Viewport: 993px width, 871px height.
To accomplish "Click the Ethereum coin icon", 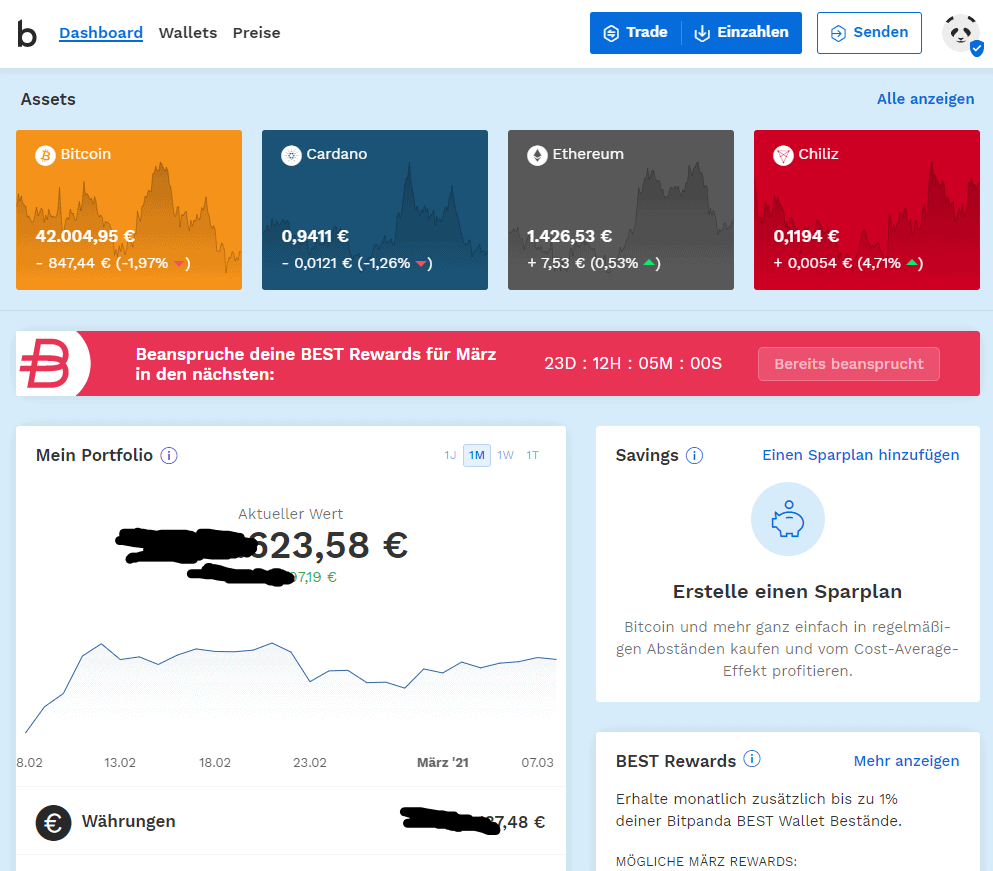I will pyautogui.click(x=537, y=155).
